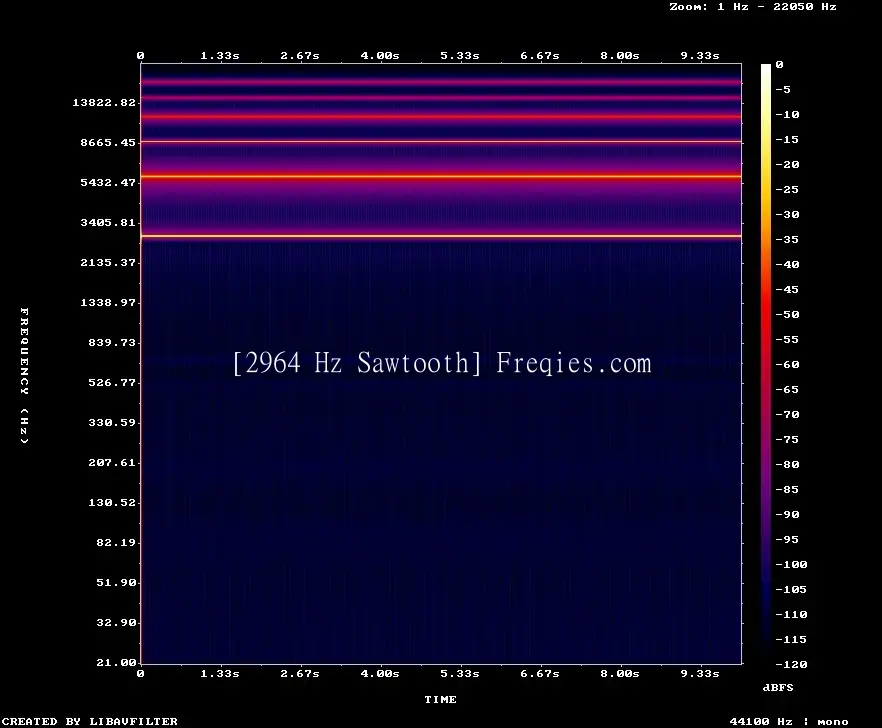Screen dimensions: 882x728
Task: Click the -20 value on the dBFS scale
Action: coord(787,164)
